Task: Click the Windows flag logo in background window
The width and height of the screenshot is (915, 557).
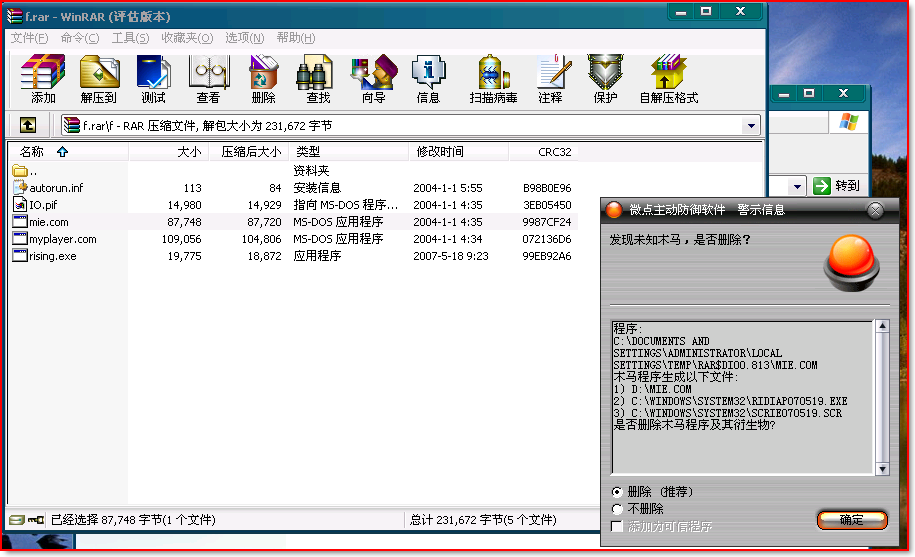Action: click(848, 122)
